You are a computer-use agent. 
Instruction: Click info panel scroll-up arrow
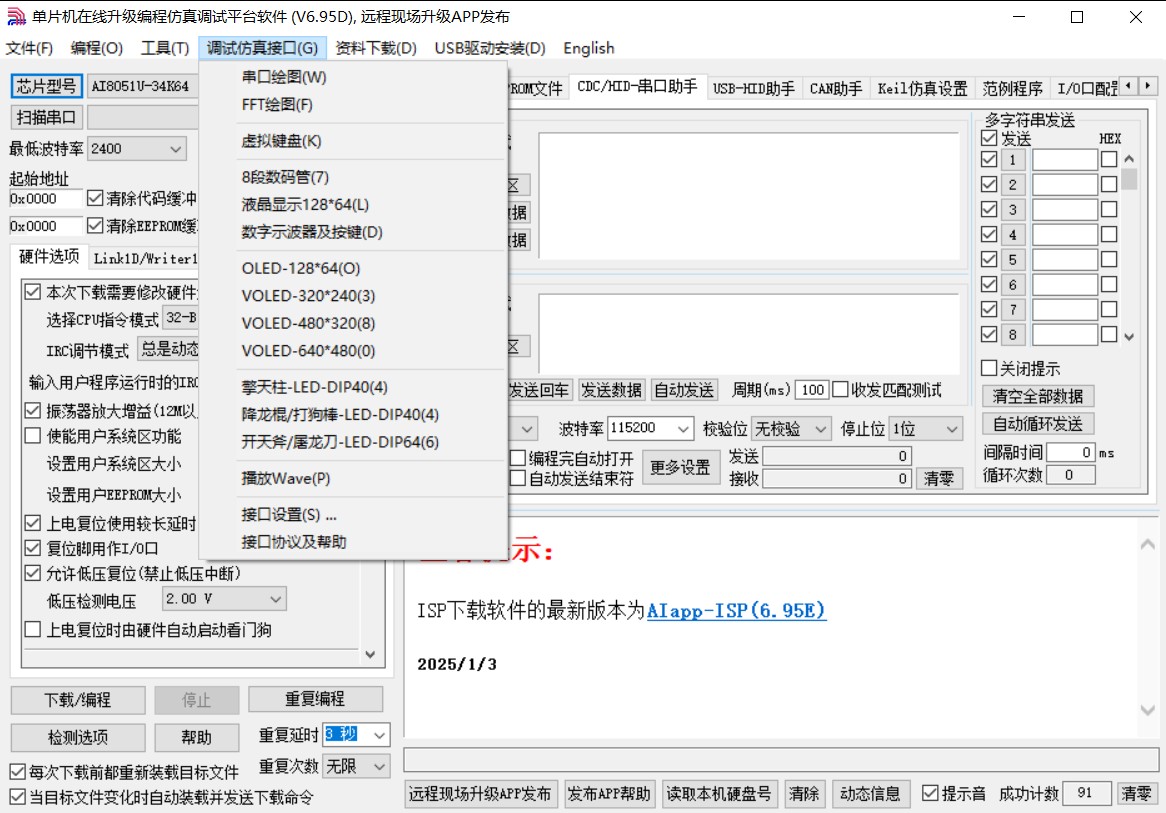(x=1147, y=544)
